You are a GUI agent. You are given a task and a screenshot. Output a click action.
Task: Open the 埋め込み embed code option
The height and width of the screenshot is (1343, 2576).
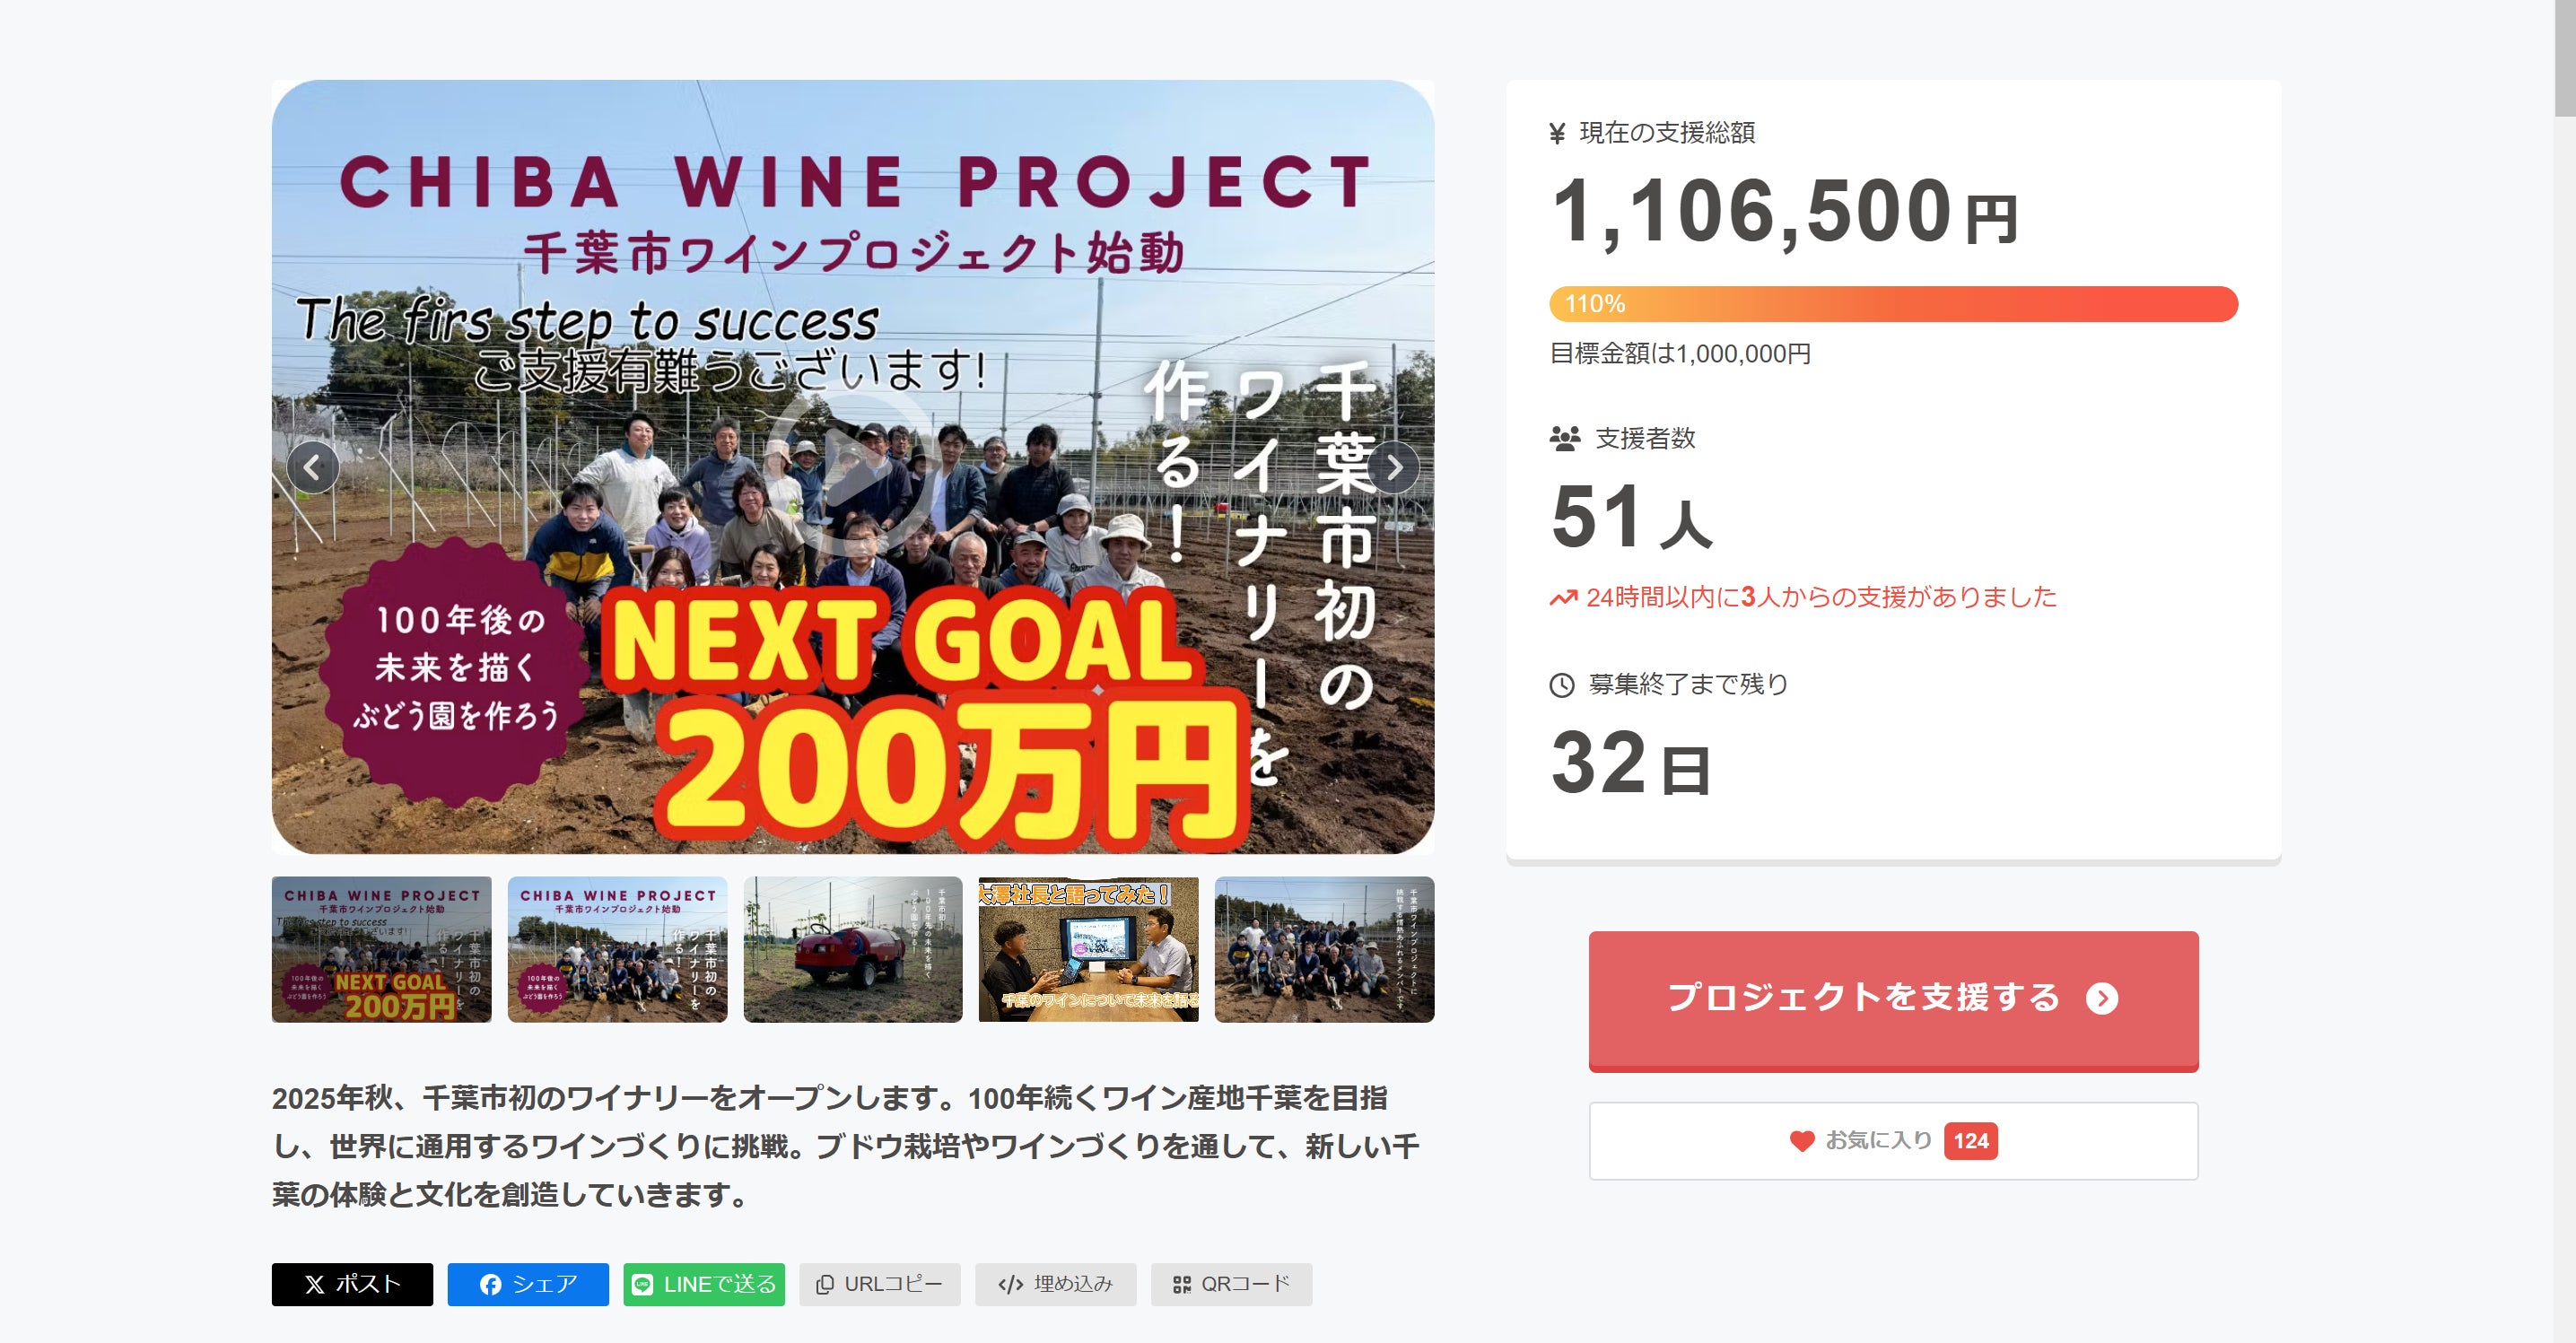1055,1284
